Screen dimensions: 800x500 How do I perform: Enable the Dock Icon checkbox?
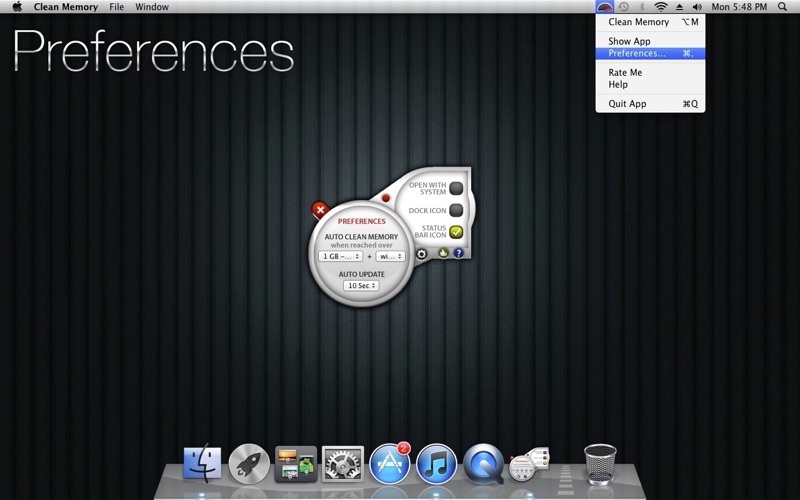pyautogui.click(x=456, y=210)
